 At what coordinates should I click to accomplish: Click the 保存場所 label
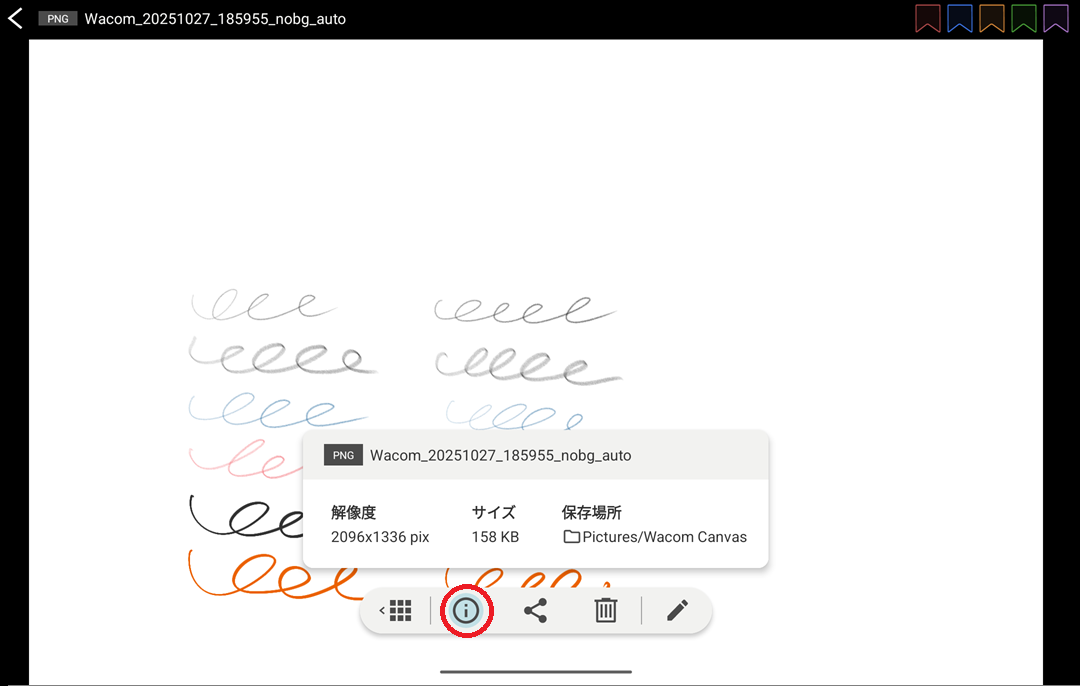pos(592,512)
